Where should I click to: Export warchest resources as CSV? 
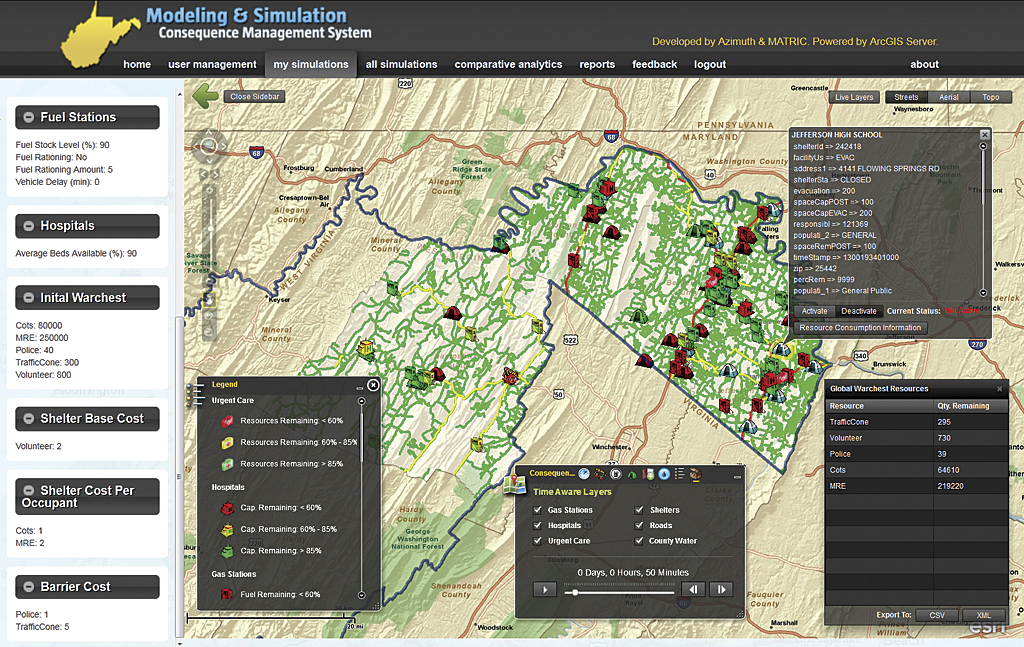[x=936, y=615]
